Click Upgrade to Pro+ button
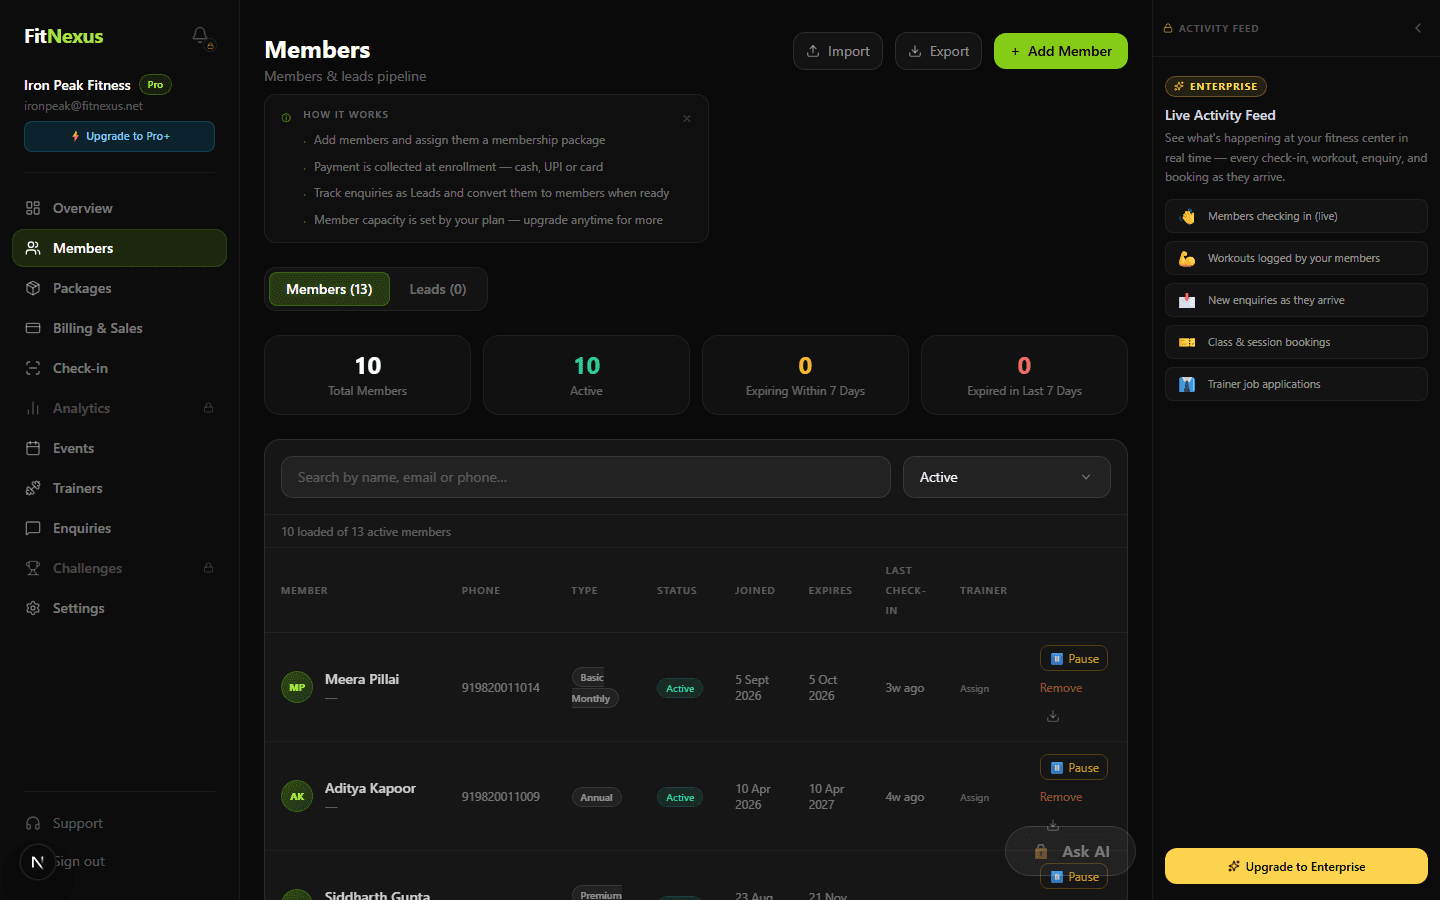1440x900 pixels. pyautogui.click(x=119, y=136)
